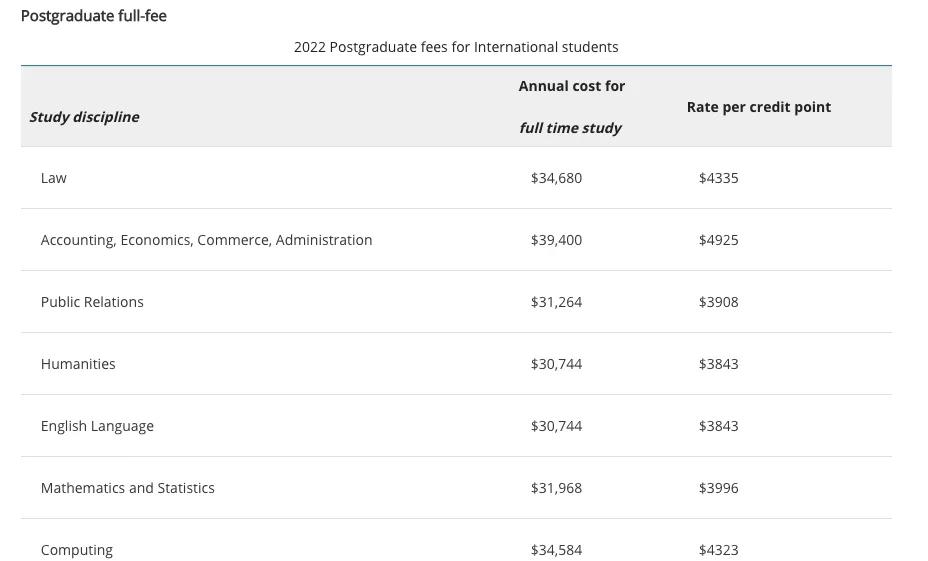Click the $4335 rate for Law
This screenshot has width=928, height=561.
718,178
